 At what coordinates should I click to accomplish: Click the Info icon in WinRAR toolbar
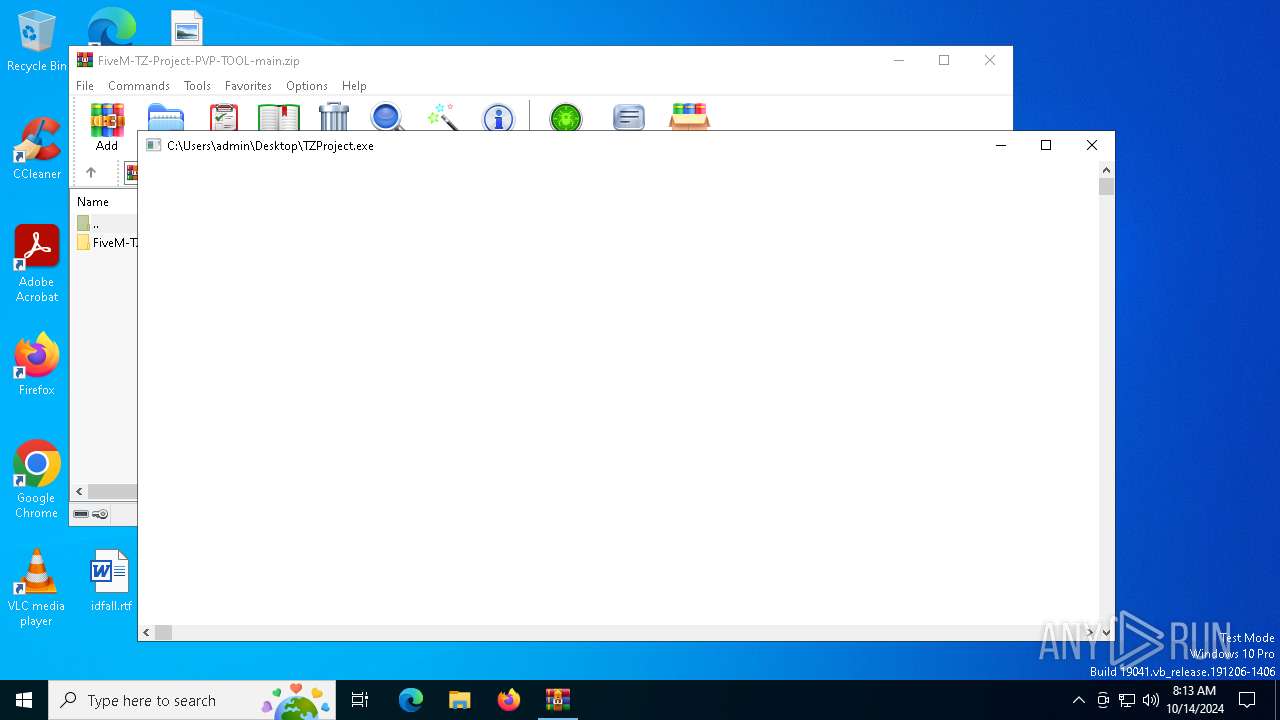point(498,118)
